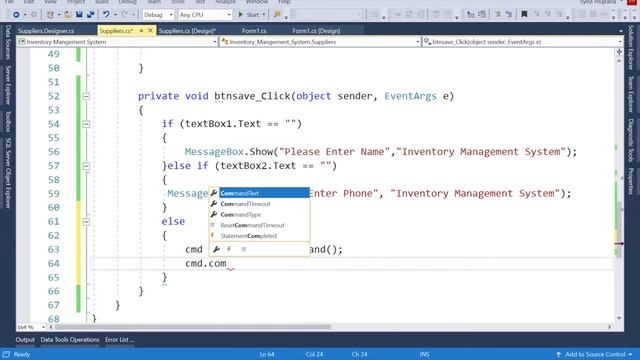The image size is (640, 360).
Task: Select StatementCompleted in IntelliSense list
Action: pyautogui.click(x=260, y=236)
